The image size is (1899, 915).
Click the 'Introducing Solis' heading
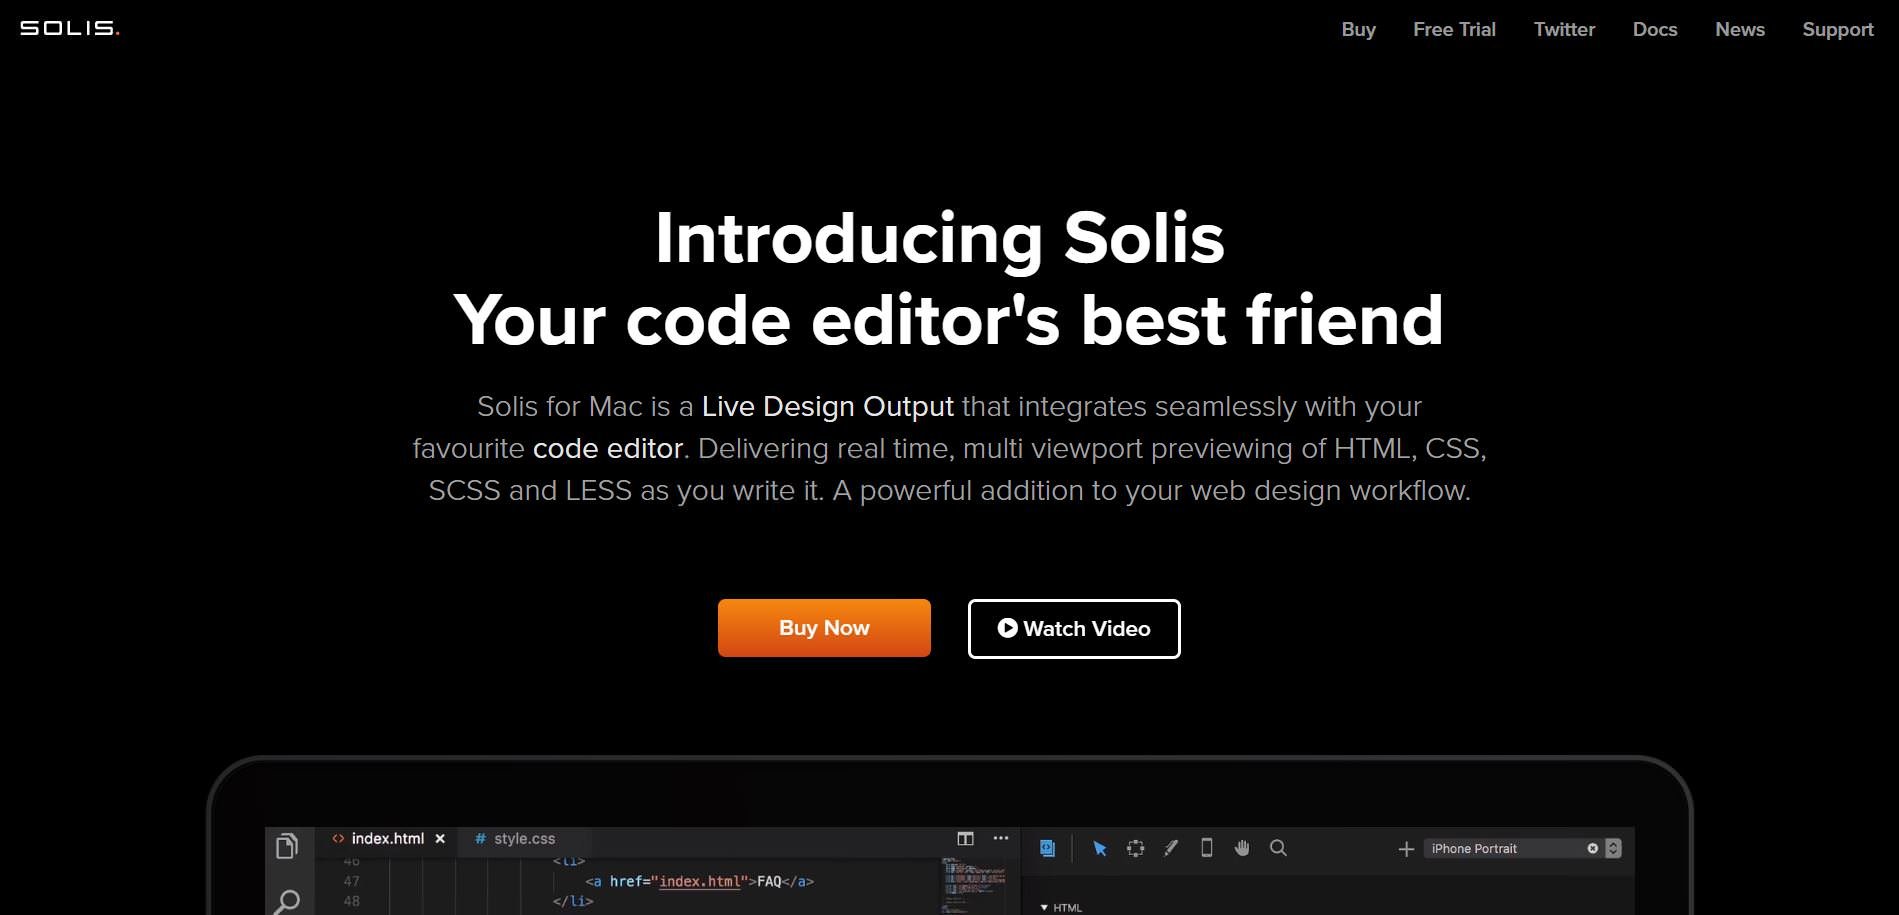[x=940, y=238]
